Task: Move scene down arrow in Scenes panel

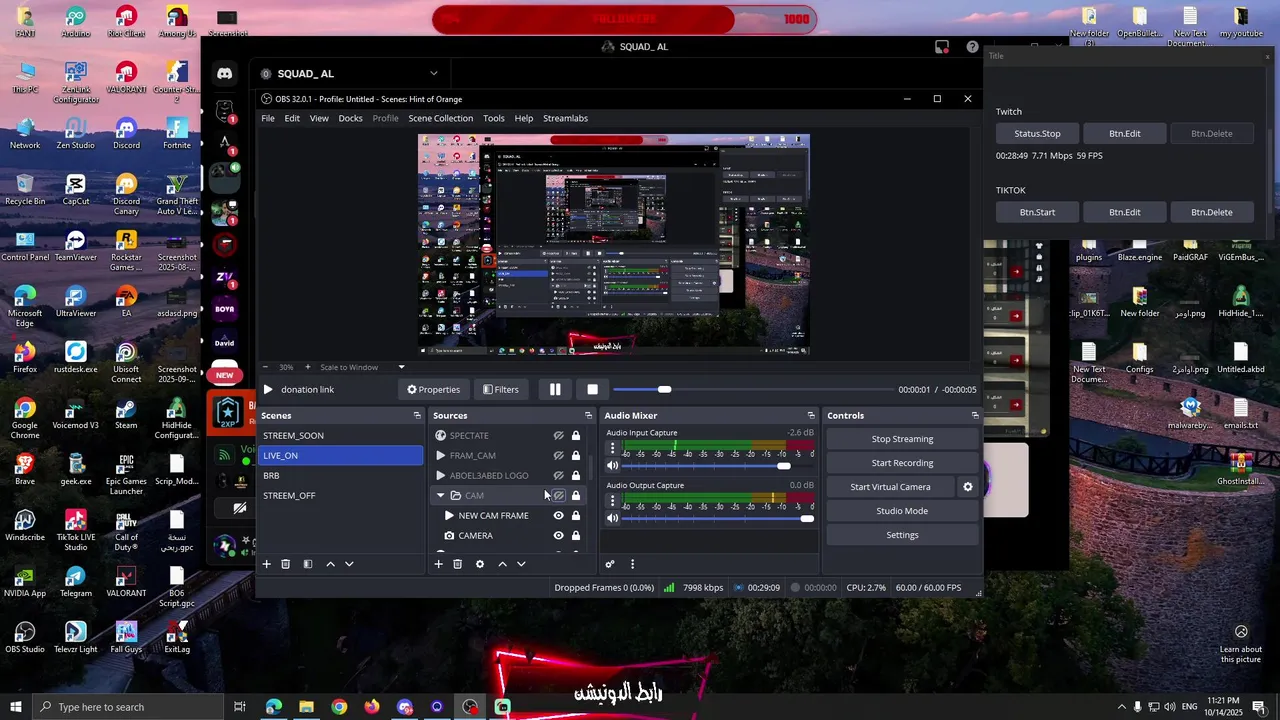Action: pos(349,564)
